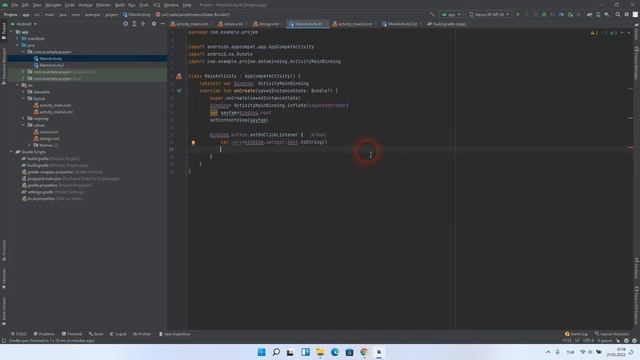Toggle the Structure tool window button
The width and height of the screenshot is (640, 360).
(x=4, y=251)
